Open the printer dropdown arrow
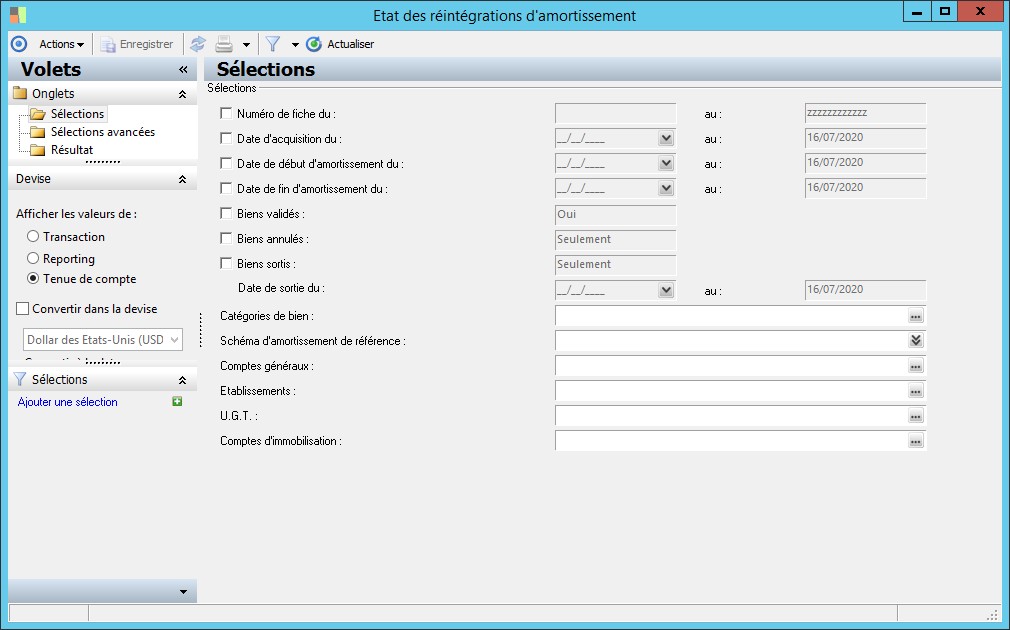 click(246, 44)
